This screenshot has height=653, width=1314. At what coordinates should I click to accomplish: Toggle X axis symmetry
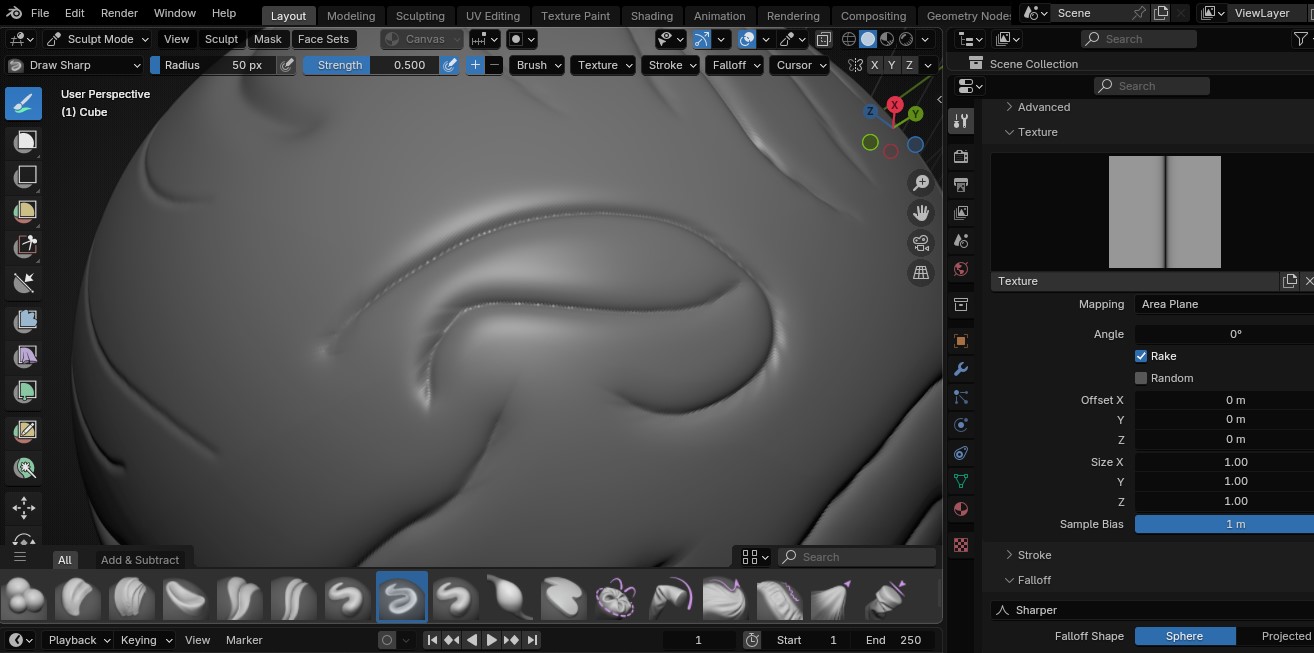click(x=875, y=65)
